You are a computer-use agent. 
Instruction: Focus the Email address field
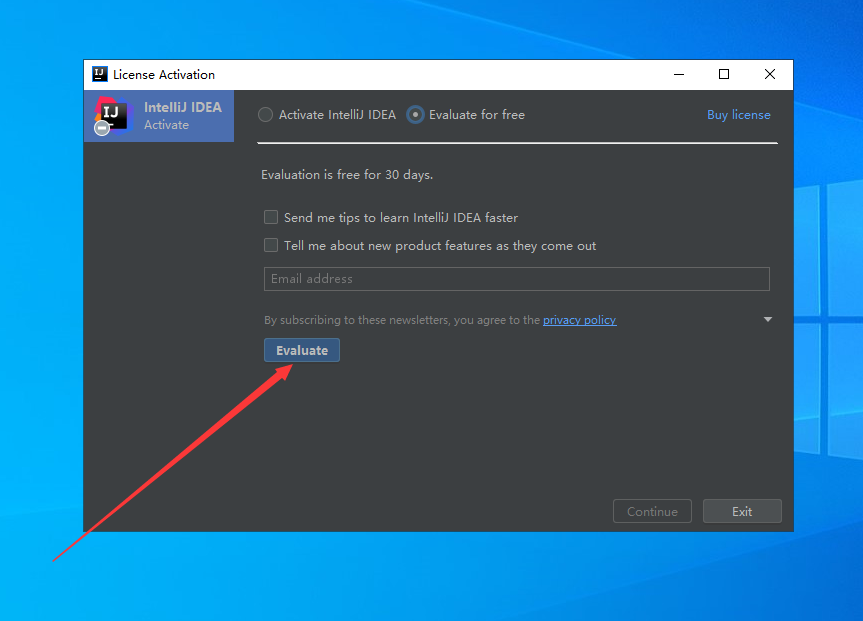[516, 279]
